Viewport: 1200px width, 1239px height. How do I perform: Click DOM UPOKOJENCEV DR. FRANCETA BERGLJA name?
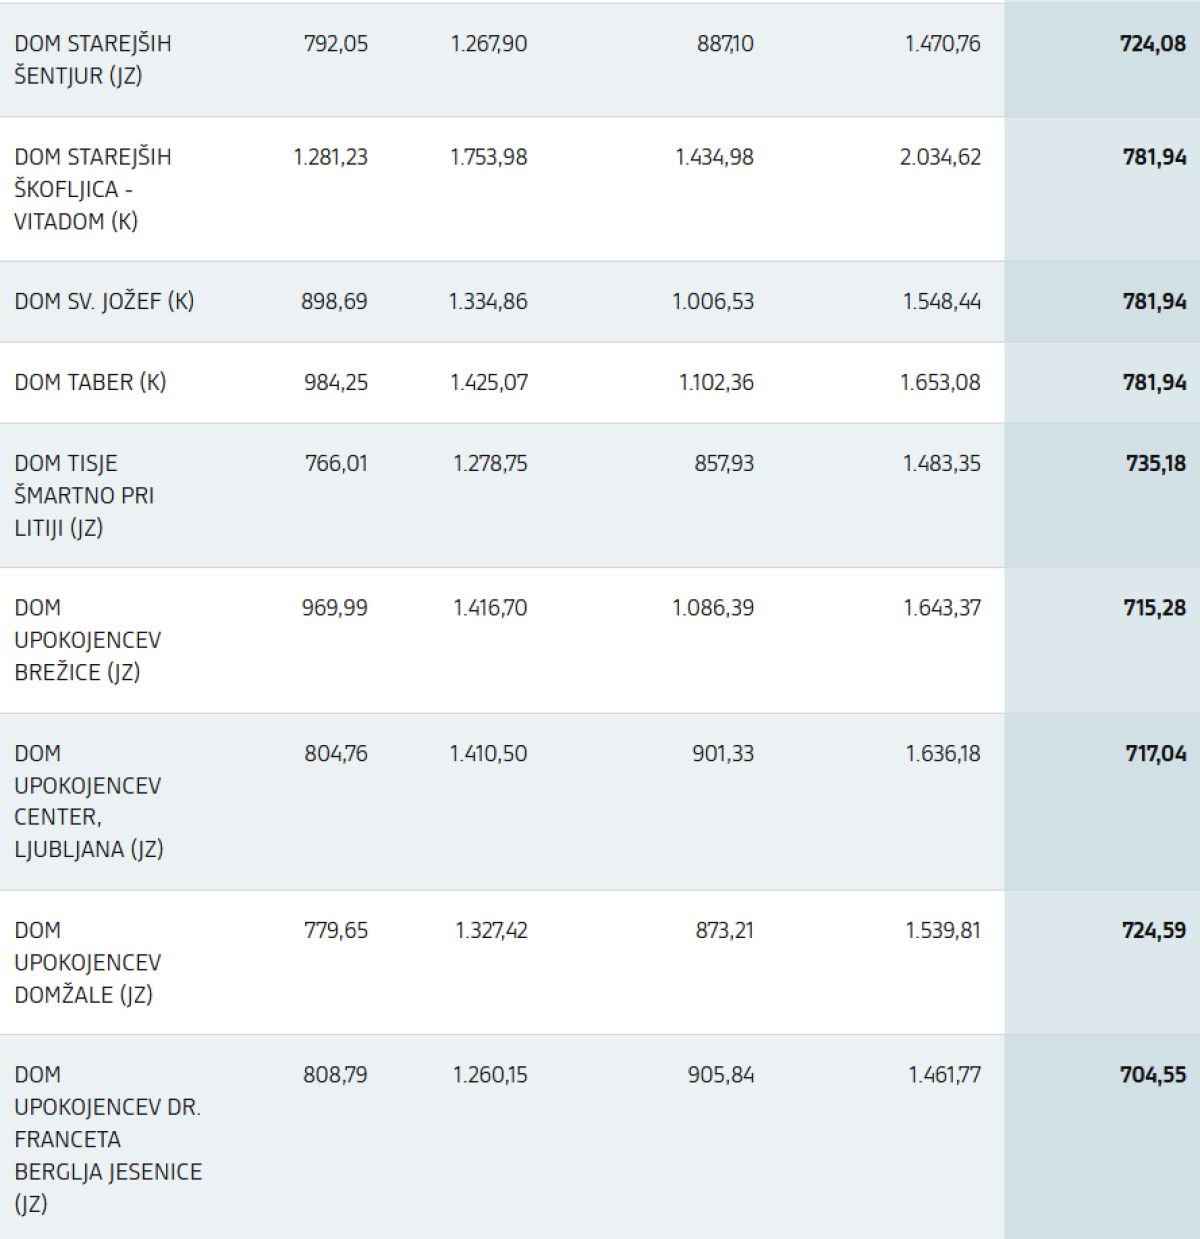pyautogui.click(x=108, y=1139)
